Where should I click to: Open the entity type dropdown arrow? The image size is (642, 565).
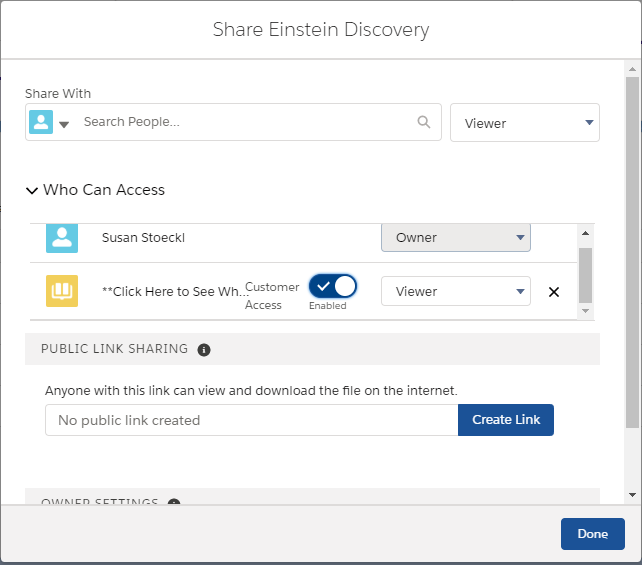64,124
